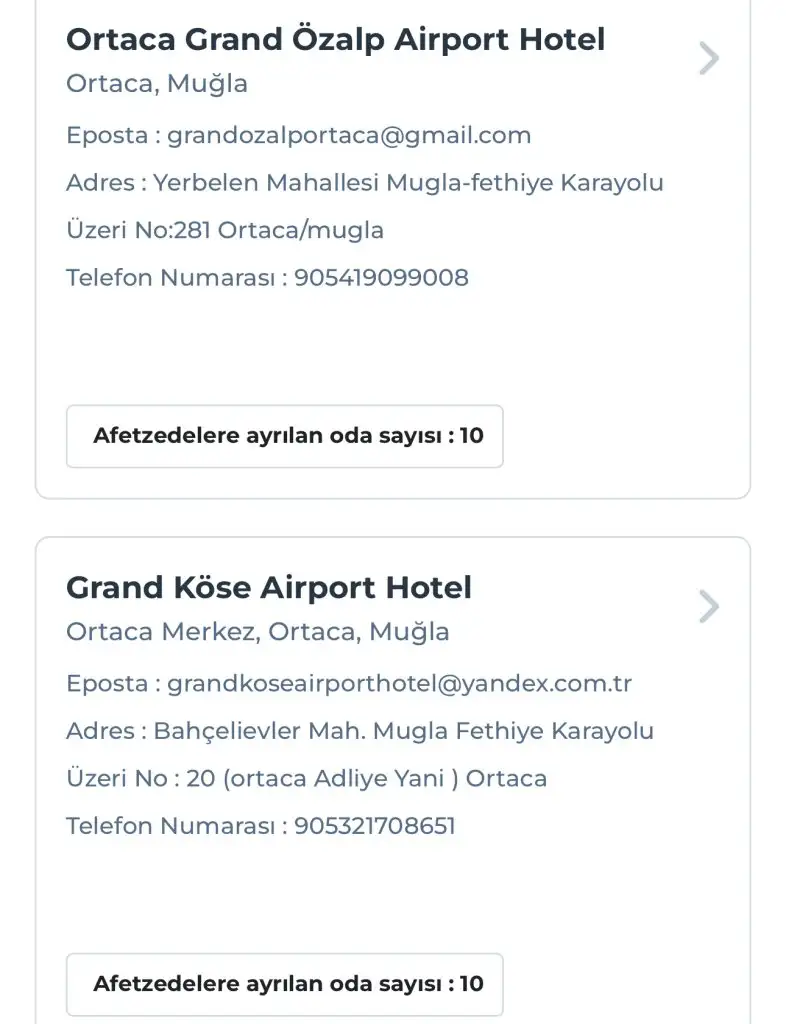Tap the "Ortaca Merkez, Ortaca, Muğla" location subtitle
This screenshot has height=1024, width=786.
258,632
